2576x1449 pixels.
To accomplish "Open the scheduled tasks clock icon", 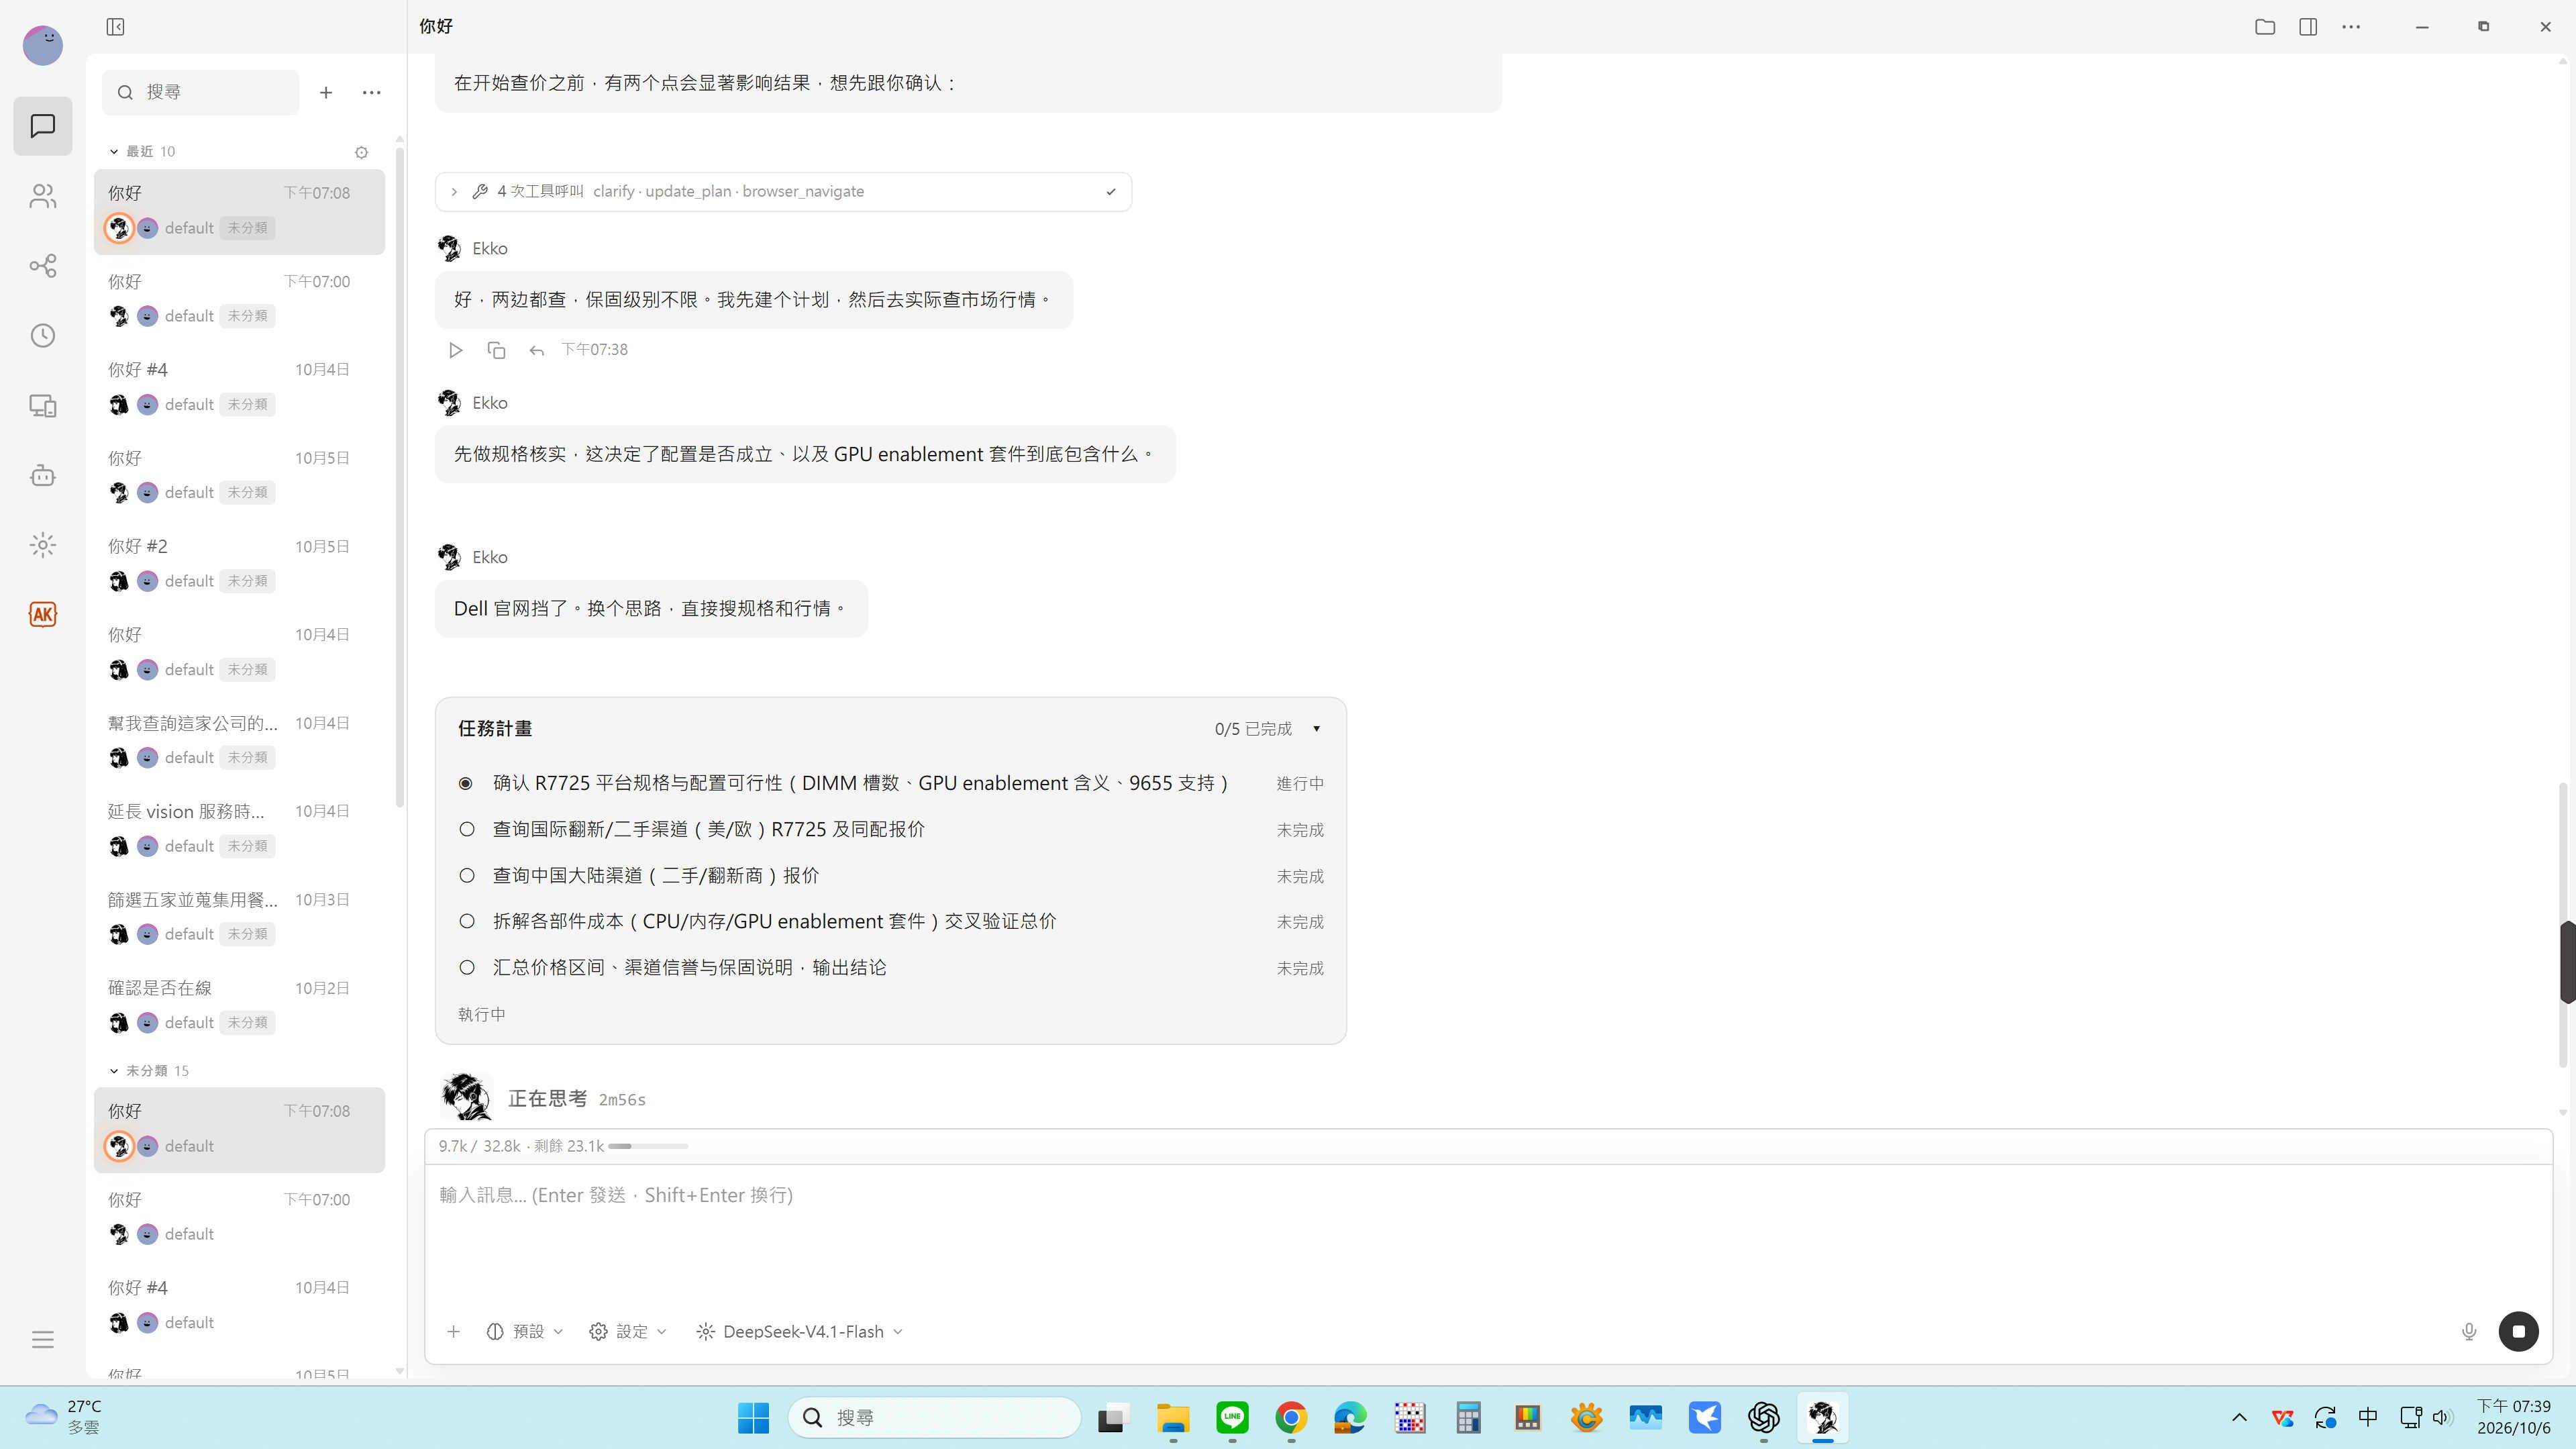I will [x=43, y=335].
